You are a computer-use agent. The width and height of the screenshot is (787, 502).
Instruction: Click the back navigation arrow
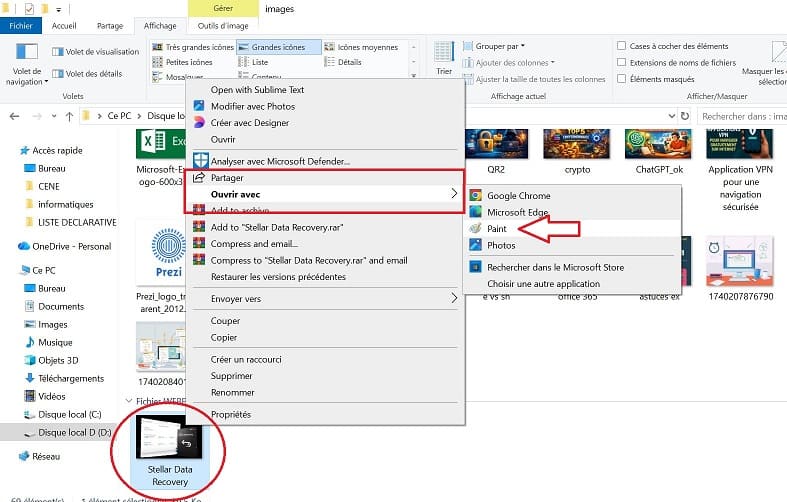[x=15, y=116]
